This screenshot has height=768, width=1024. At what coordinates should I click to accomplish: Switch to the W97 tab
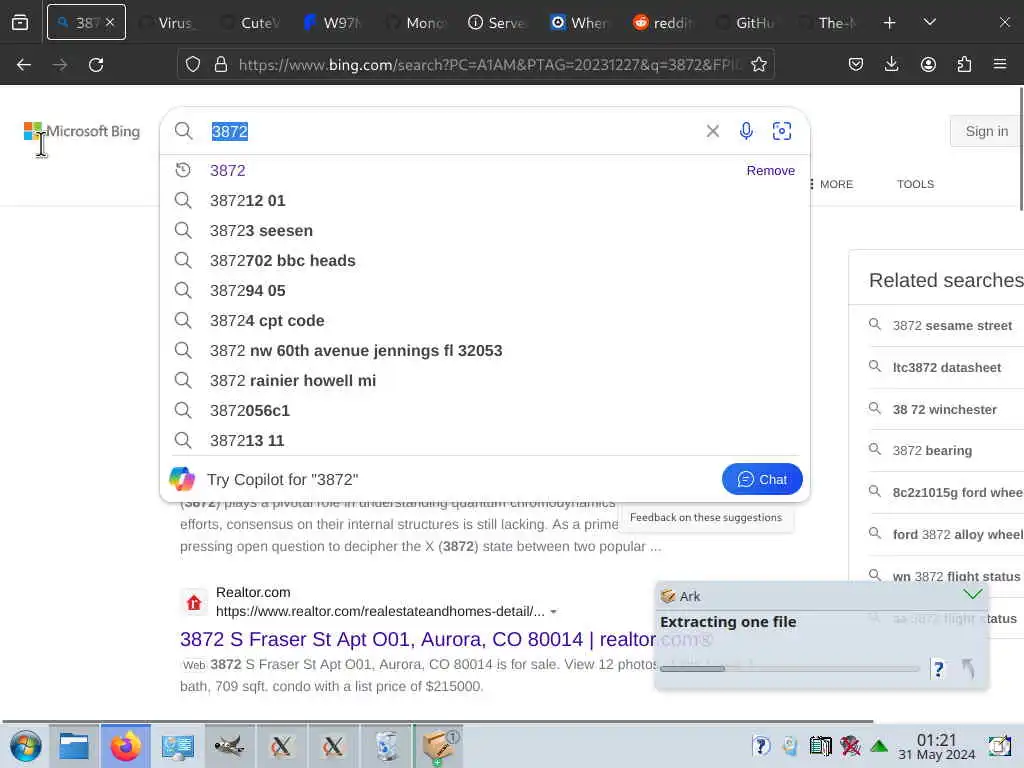pyautogui.click(x=333, y=23)
